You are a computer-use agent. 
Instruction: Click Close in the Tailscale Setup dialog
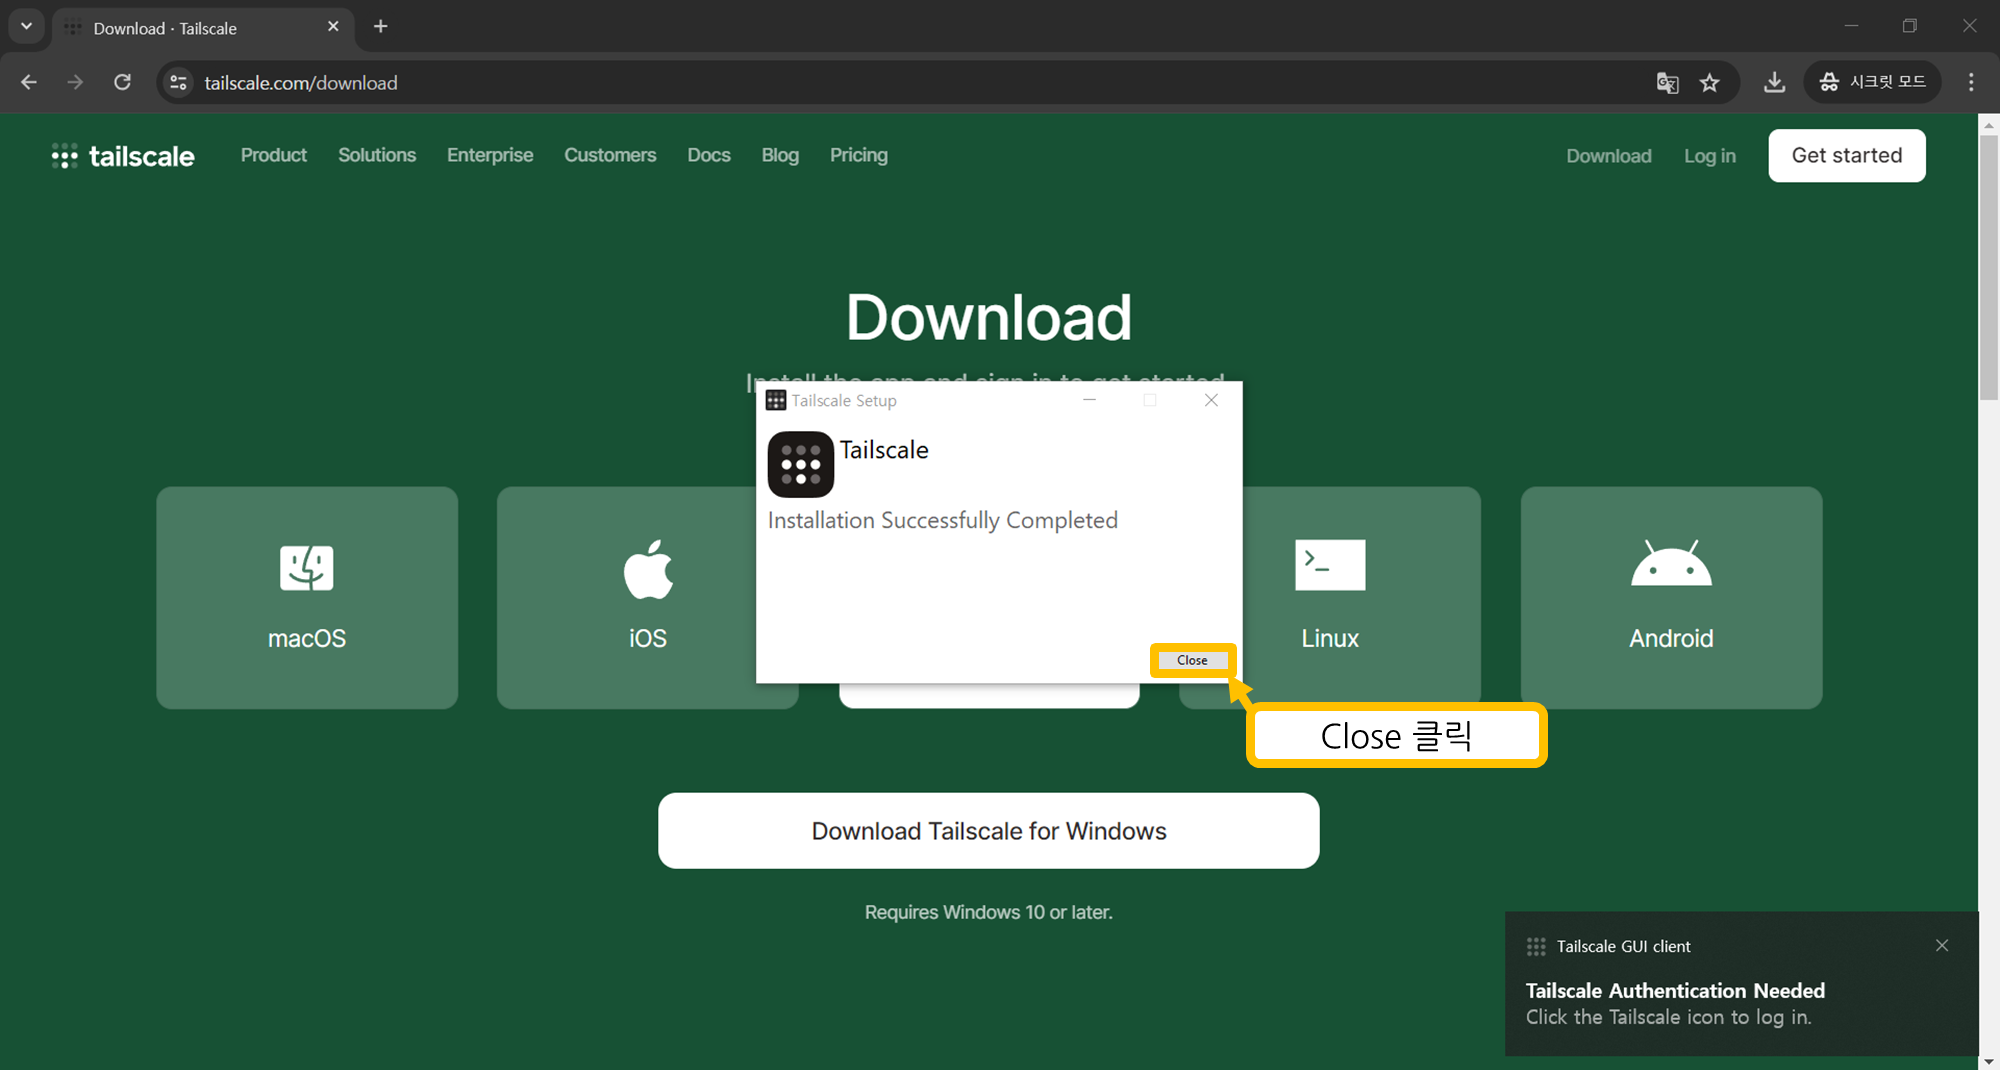coord(1192,660)
